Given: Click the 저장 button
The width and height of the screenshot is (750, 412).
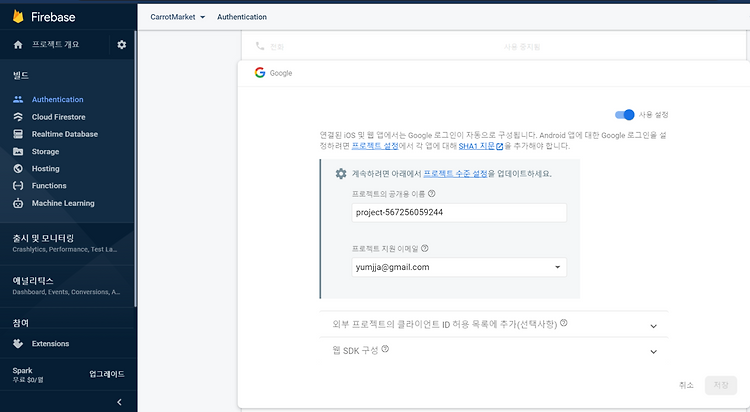Looking at the screenshot, I should 721,385.
